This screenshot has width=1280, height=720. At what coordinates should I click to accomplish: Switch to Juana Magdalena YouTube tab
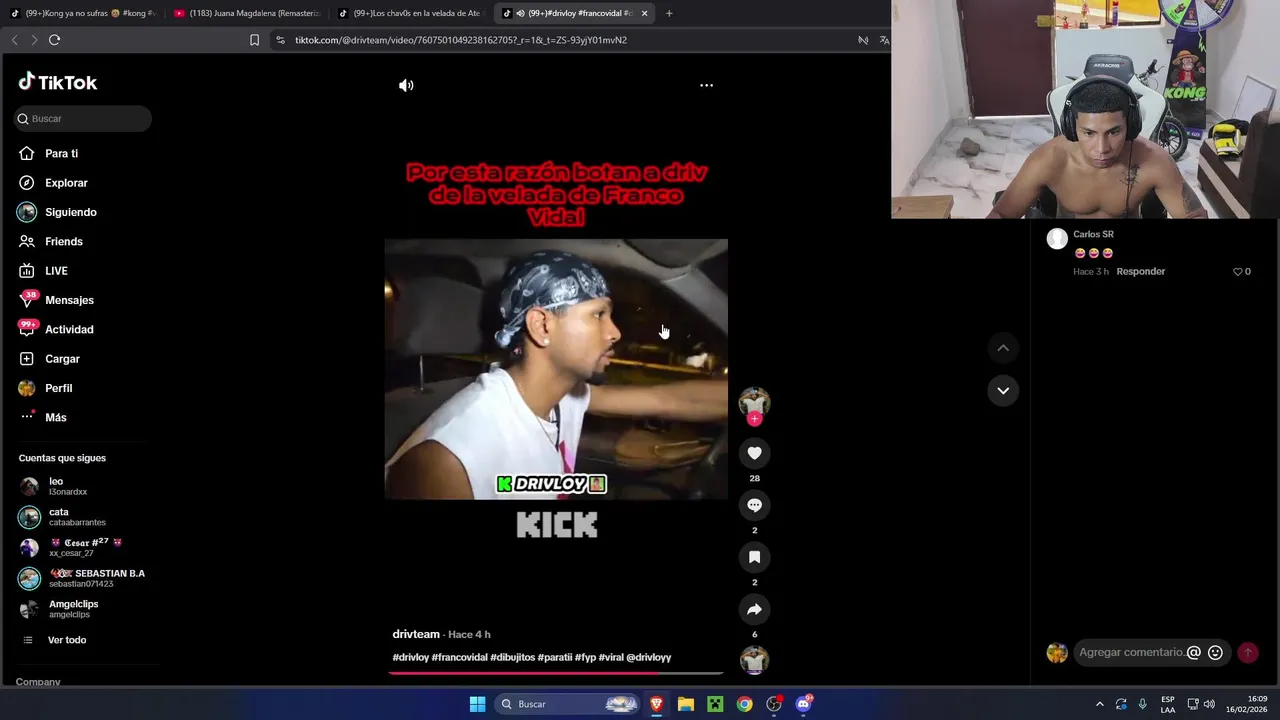coord(248,13)
